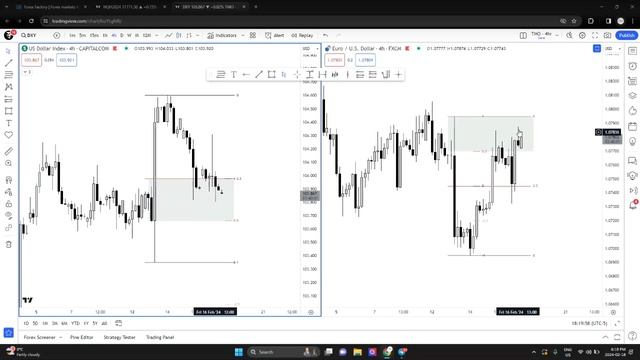Click the T text tool in floating favorites toolbar

pos(233,74)
